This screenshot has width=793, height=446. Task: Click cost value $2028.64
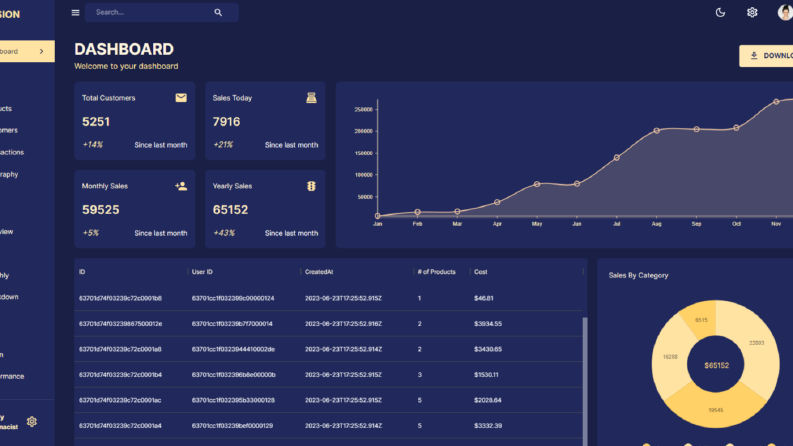(x=488, y=400)
